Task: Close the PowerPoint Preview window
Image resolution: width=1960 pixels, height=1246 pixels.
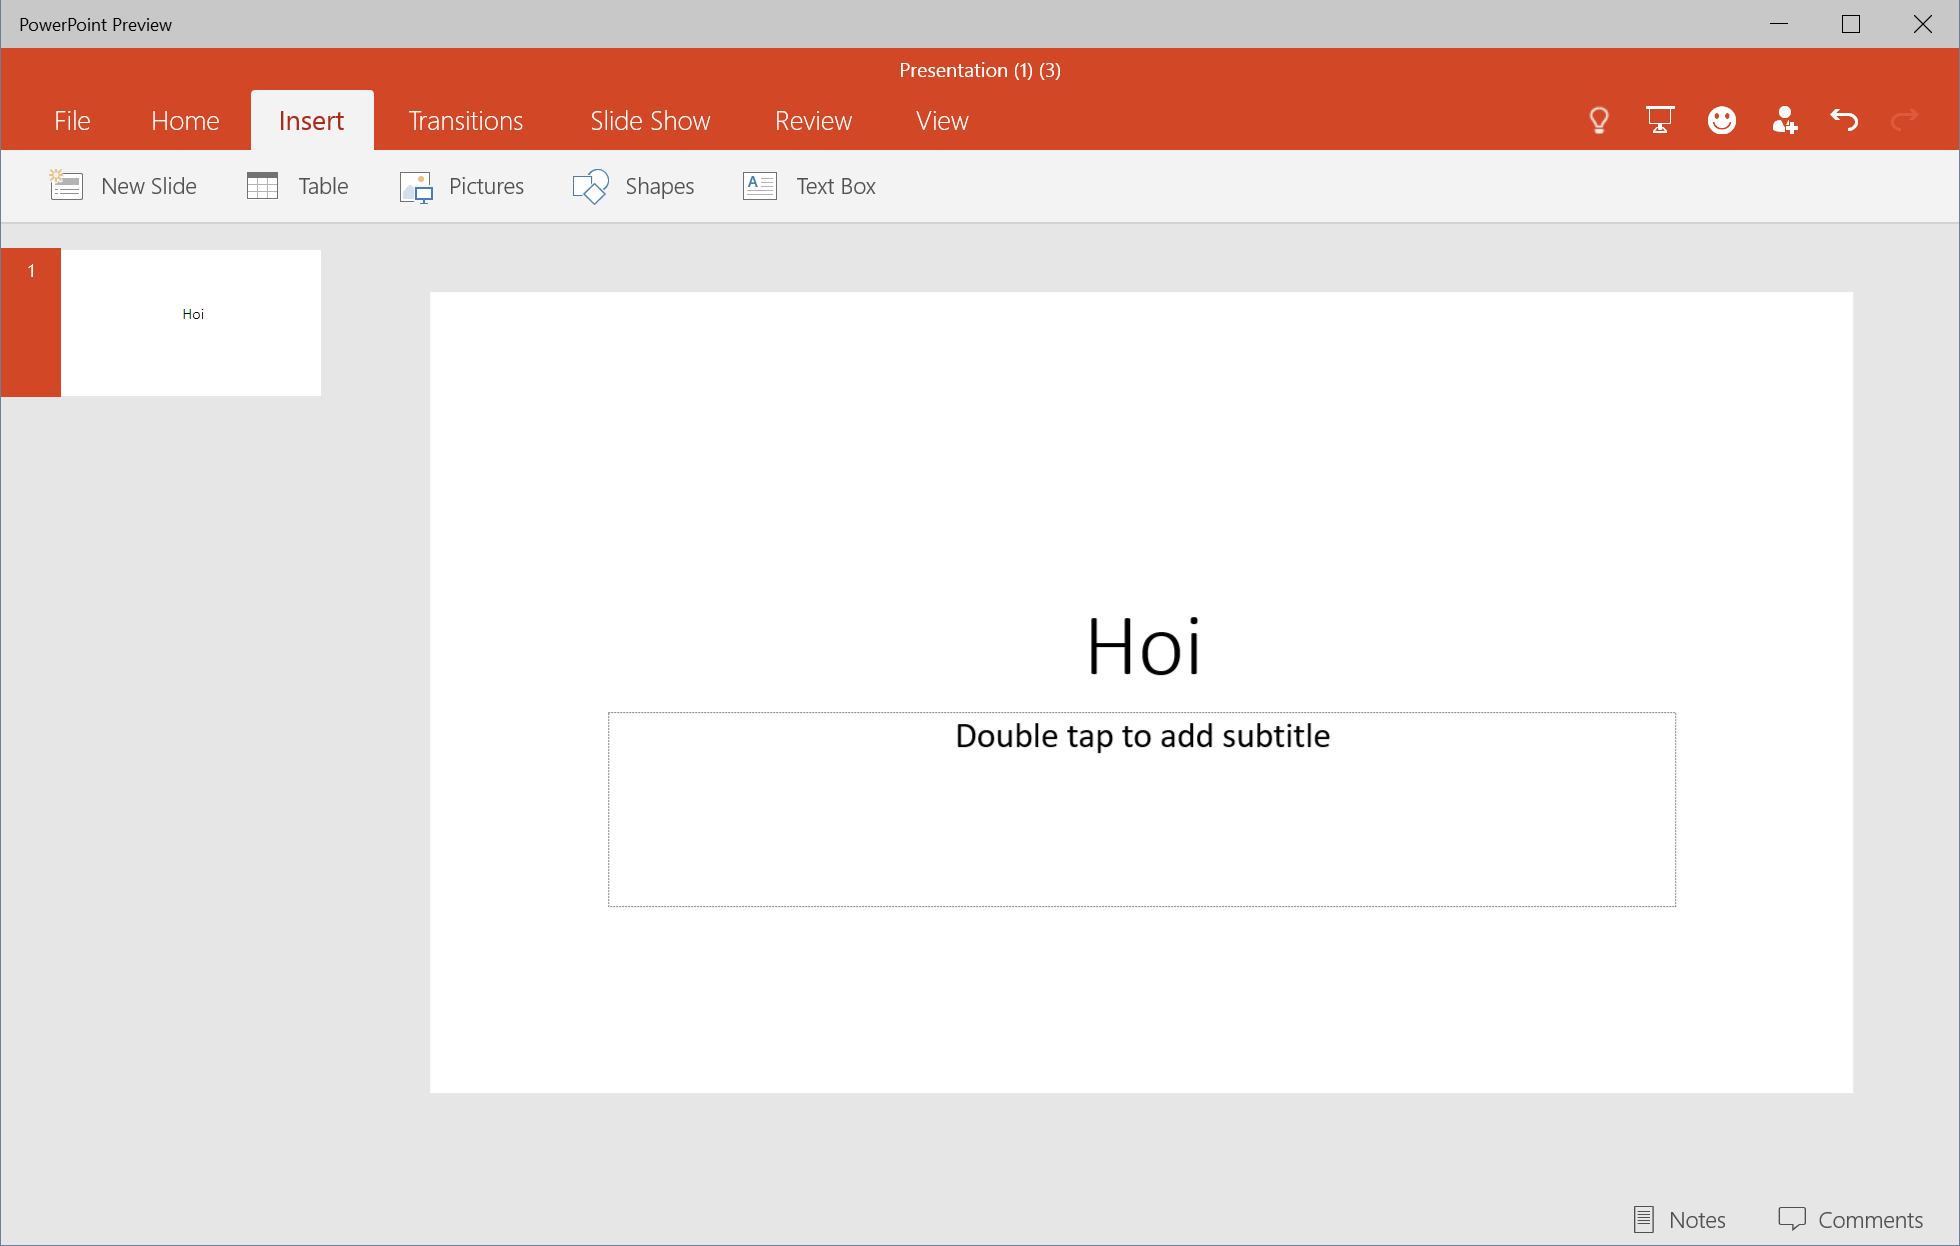Action: coord(1922,24)
